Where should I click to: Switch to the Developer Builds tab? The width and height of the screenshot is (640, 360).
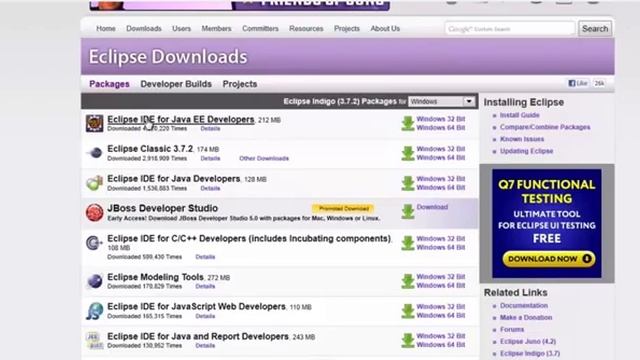(176, 84)
